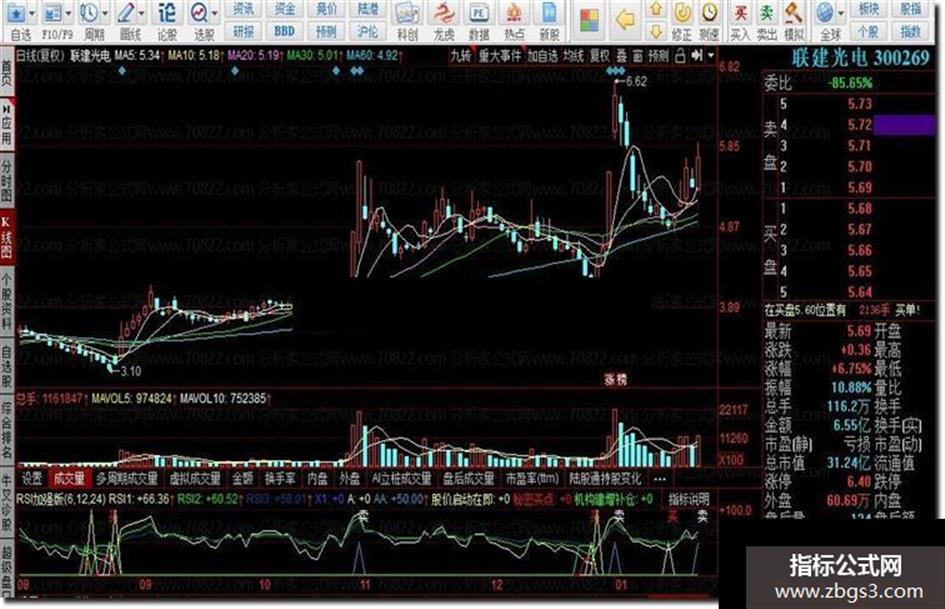The width and height of the screenshot is (945, 609).
Task: Click the 联建光电 300269 stock title
Action: (x=860, y=58)
